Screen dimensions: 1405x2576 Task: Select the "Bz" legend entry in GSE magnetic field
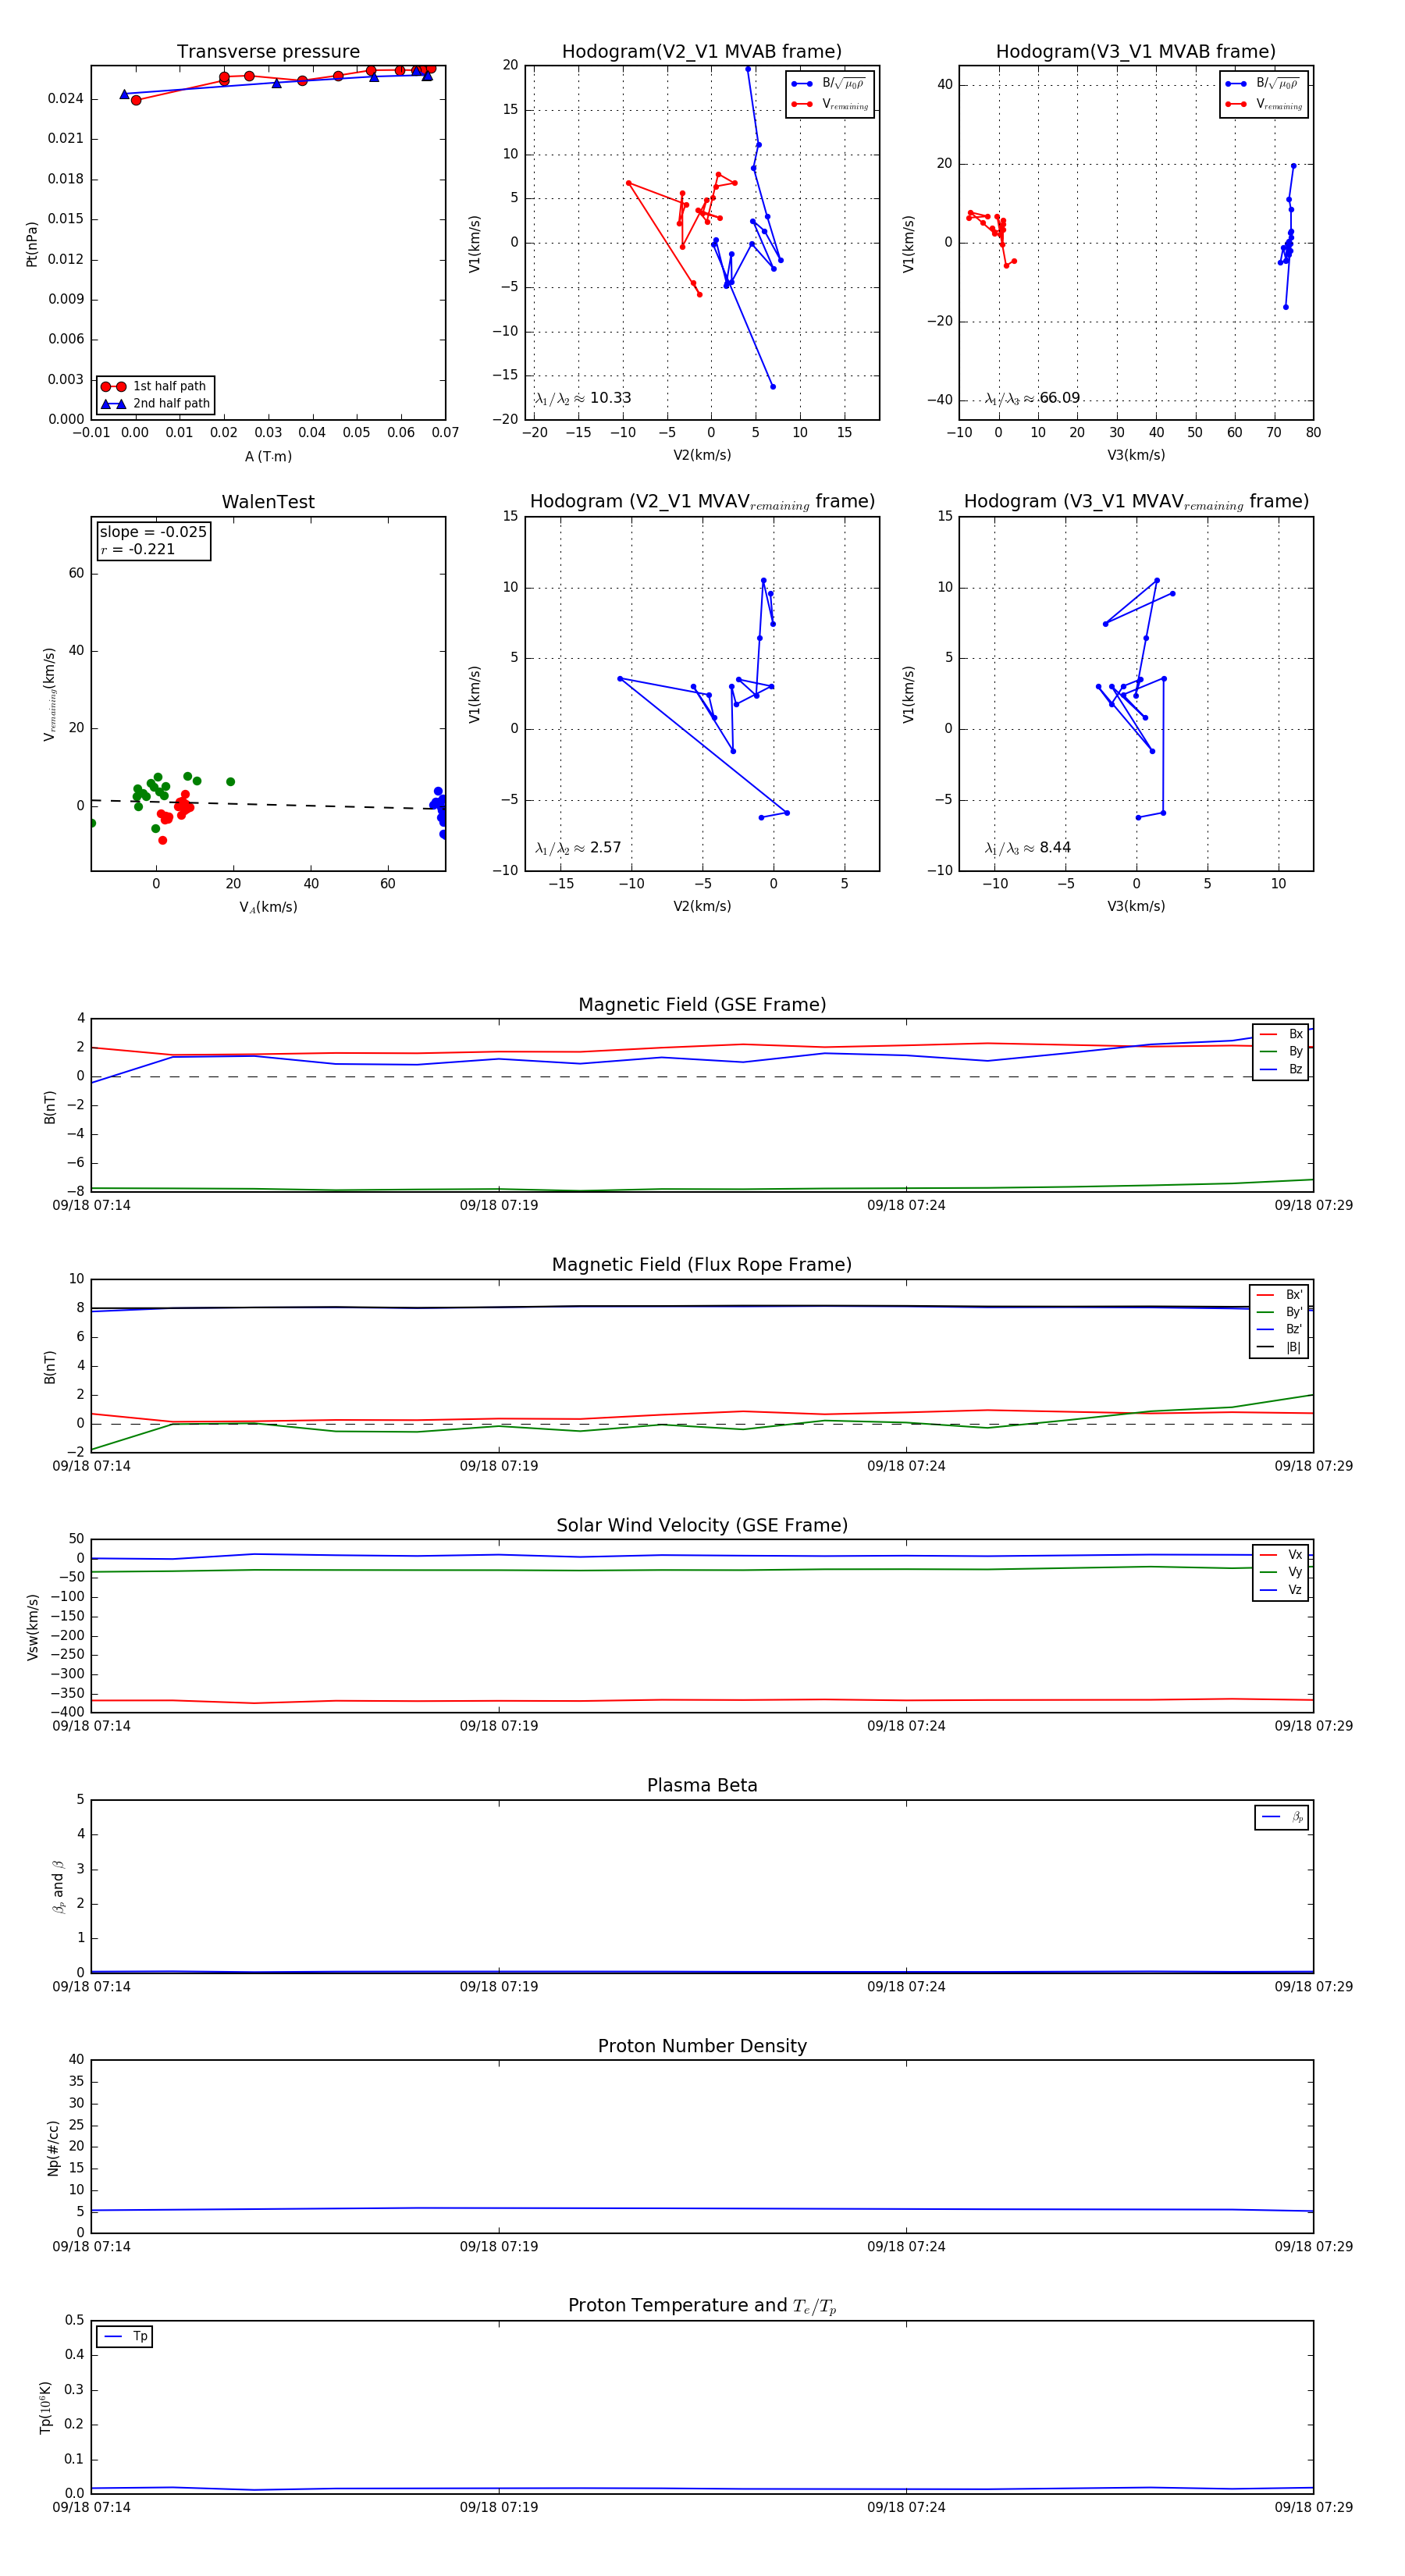click(1281, 1070)
